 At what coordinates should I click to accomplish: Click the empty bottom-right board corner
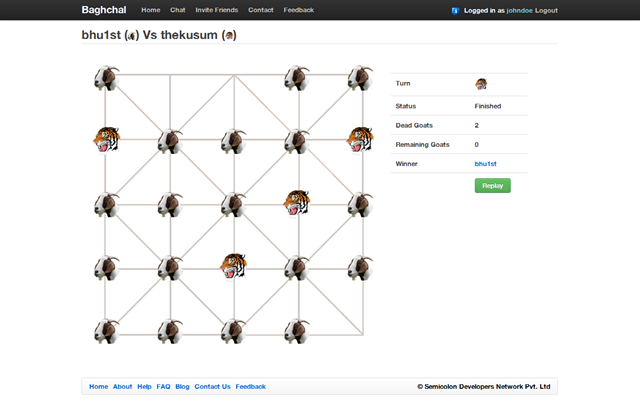[362, 335]
